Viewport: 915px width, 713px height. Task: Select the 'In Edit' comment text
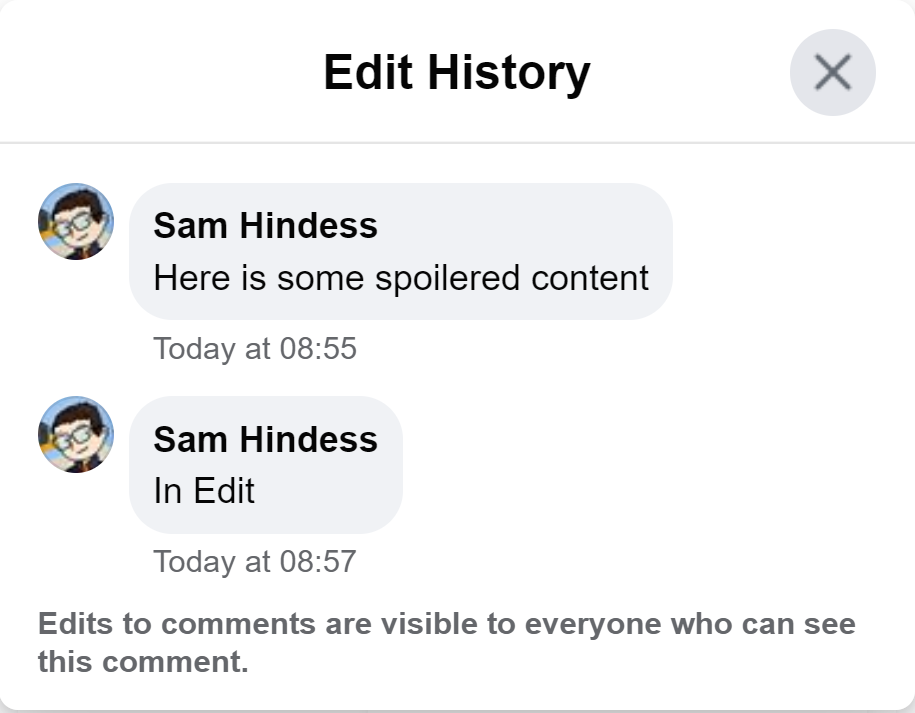pos(204,491)
